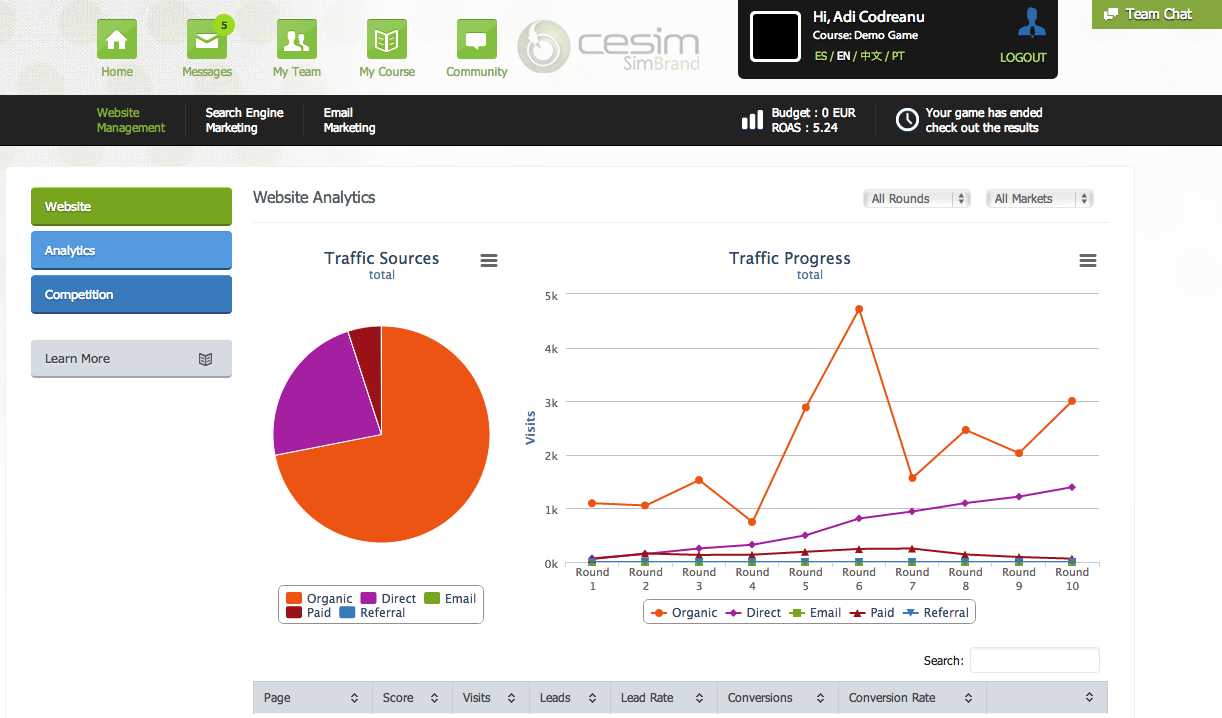1222x718 pixels.
Task: Click the My Team people icon
Action: point(296,40)
